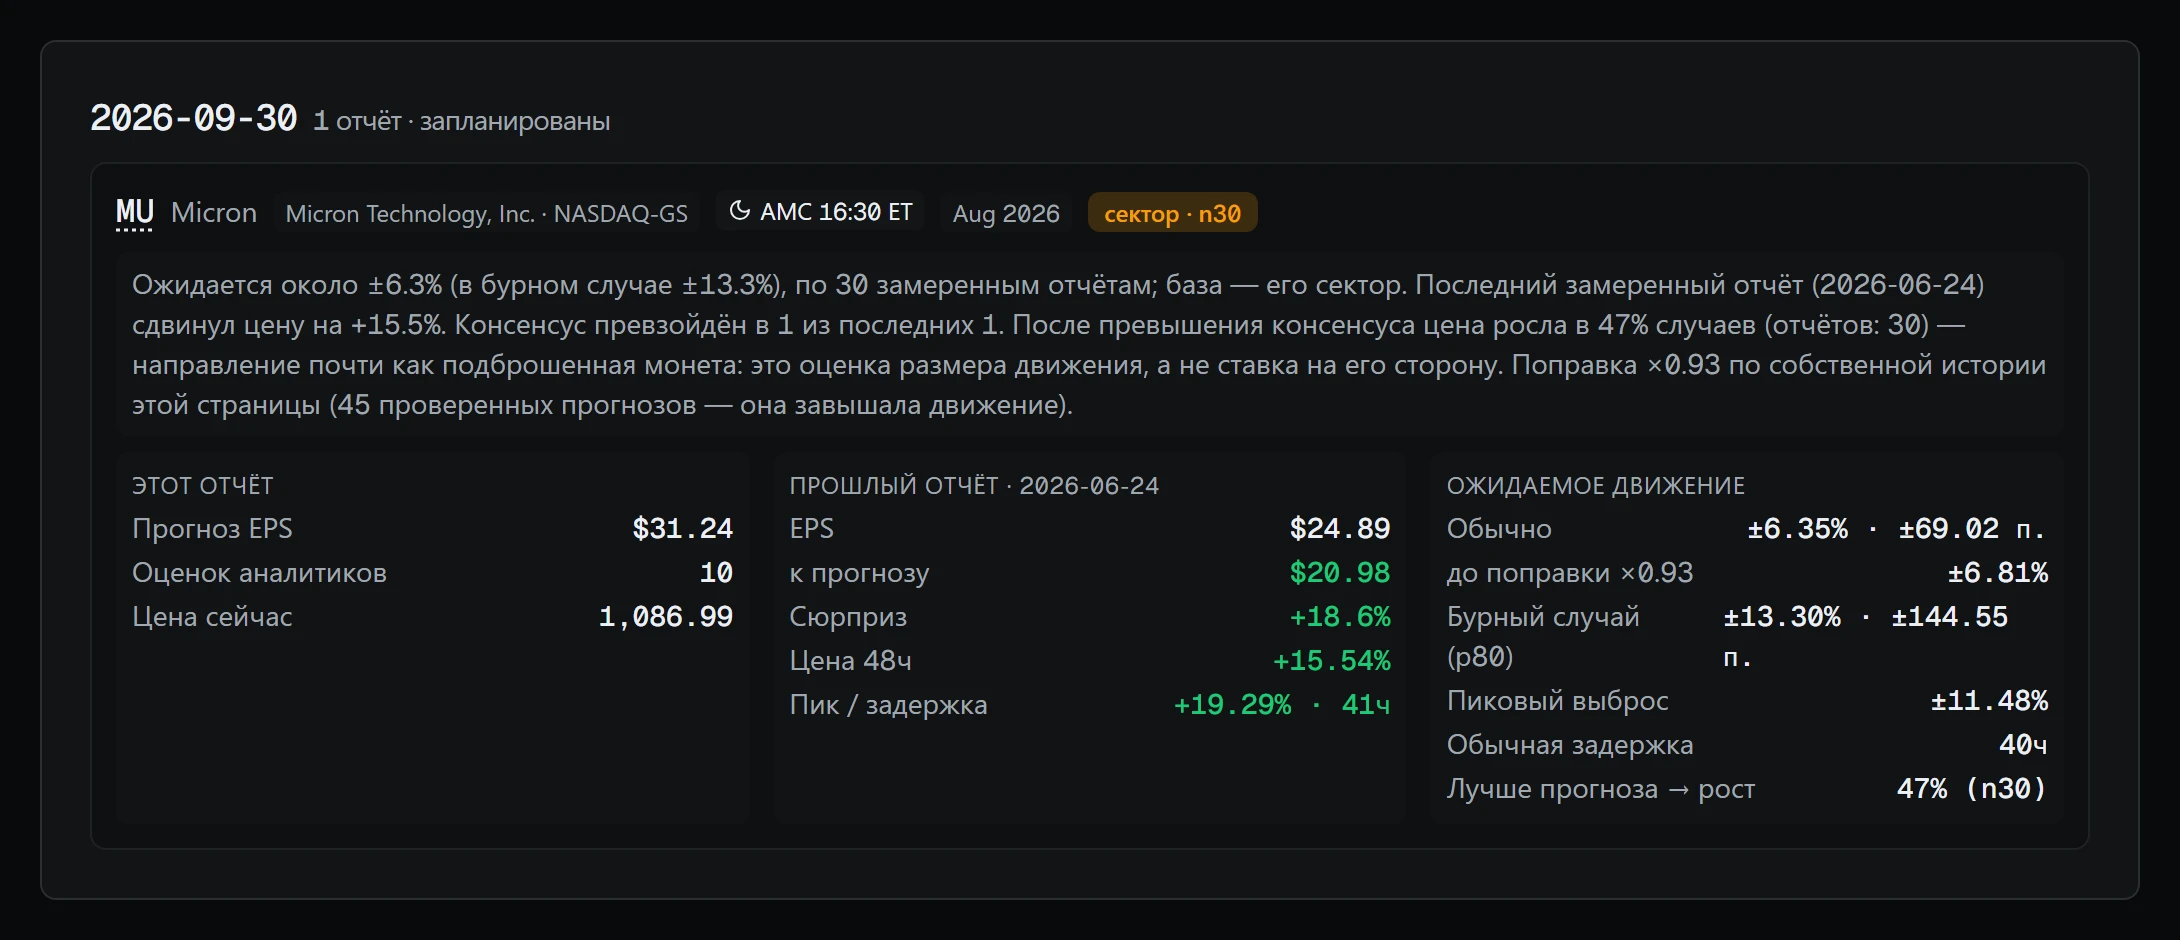Click the moon icon beside AMC 16:30 ET
Viewport: 2180px width, 940px height.
pyautogui.click(x=739, y=211)
